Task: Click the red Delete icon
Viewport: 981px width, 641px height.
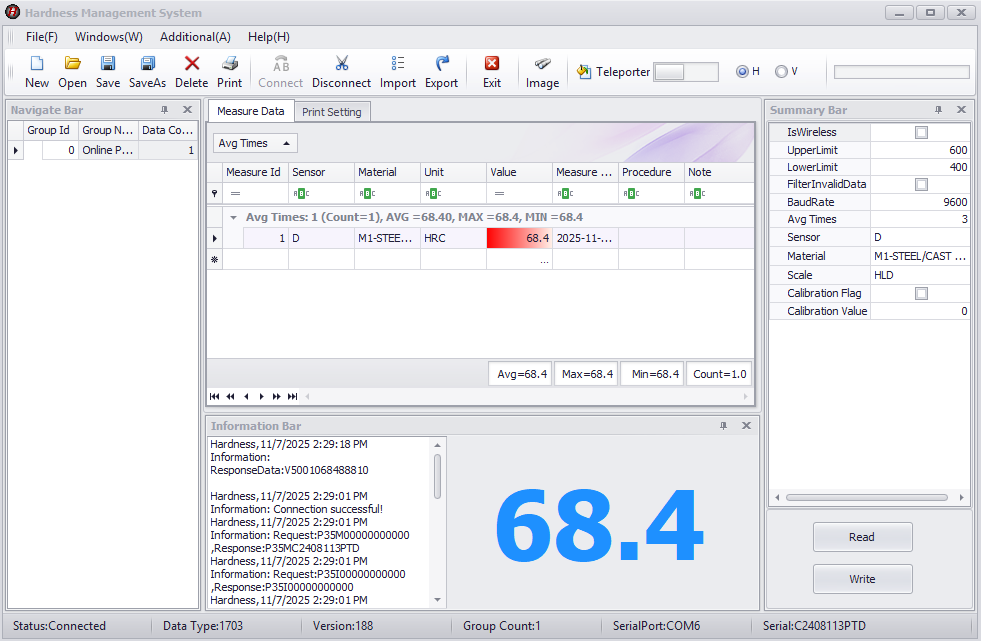Action: click(192, 64)
